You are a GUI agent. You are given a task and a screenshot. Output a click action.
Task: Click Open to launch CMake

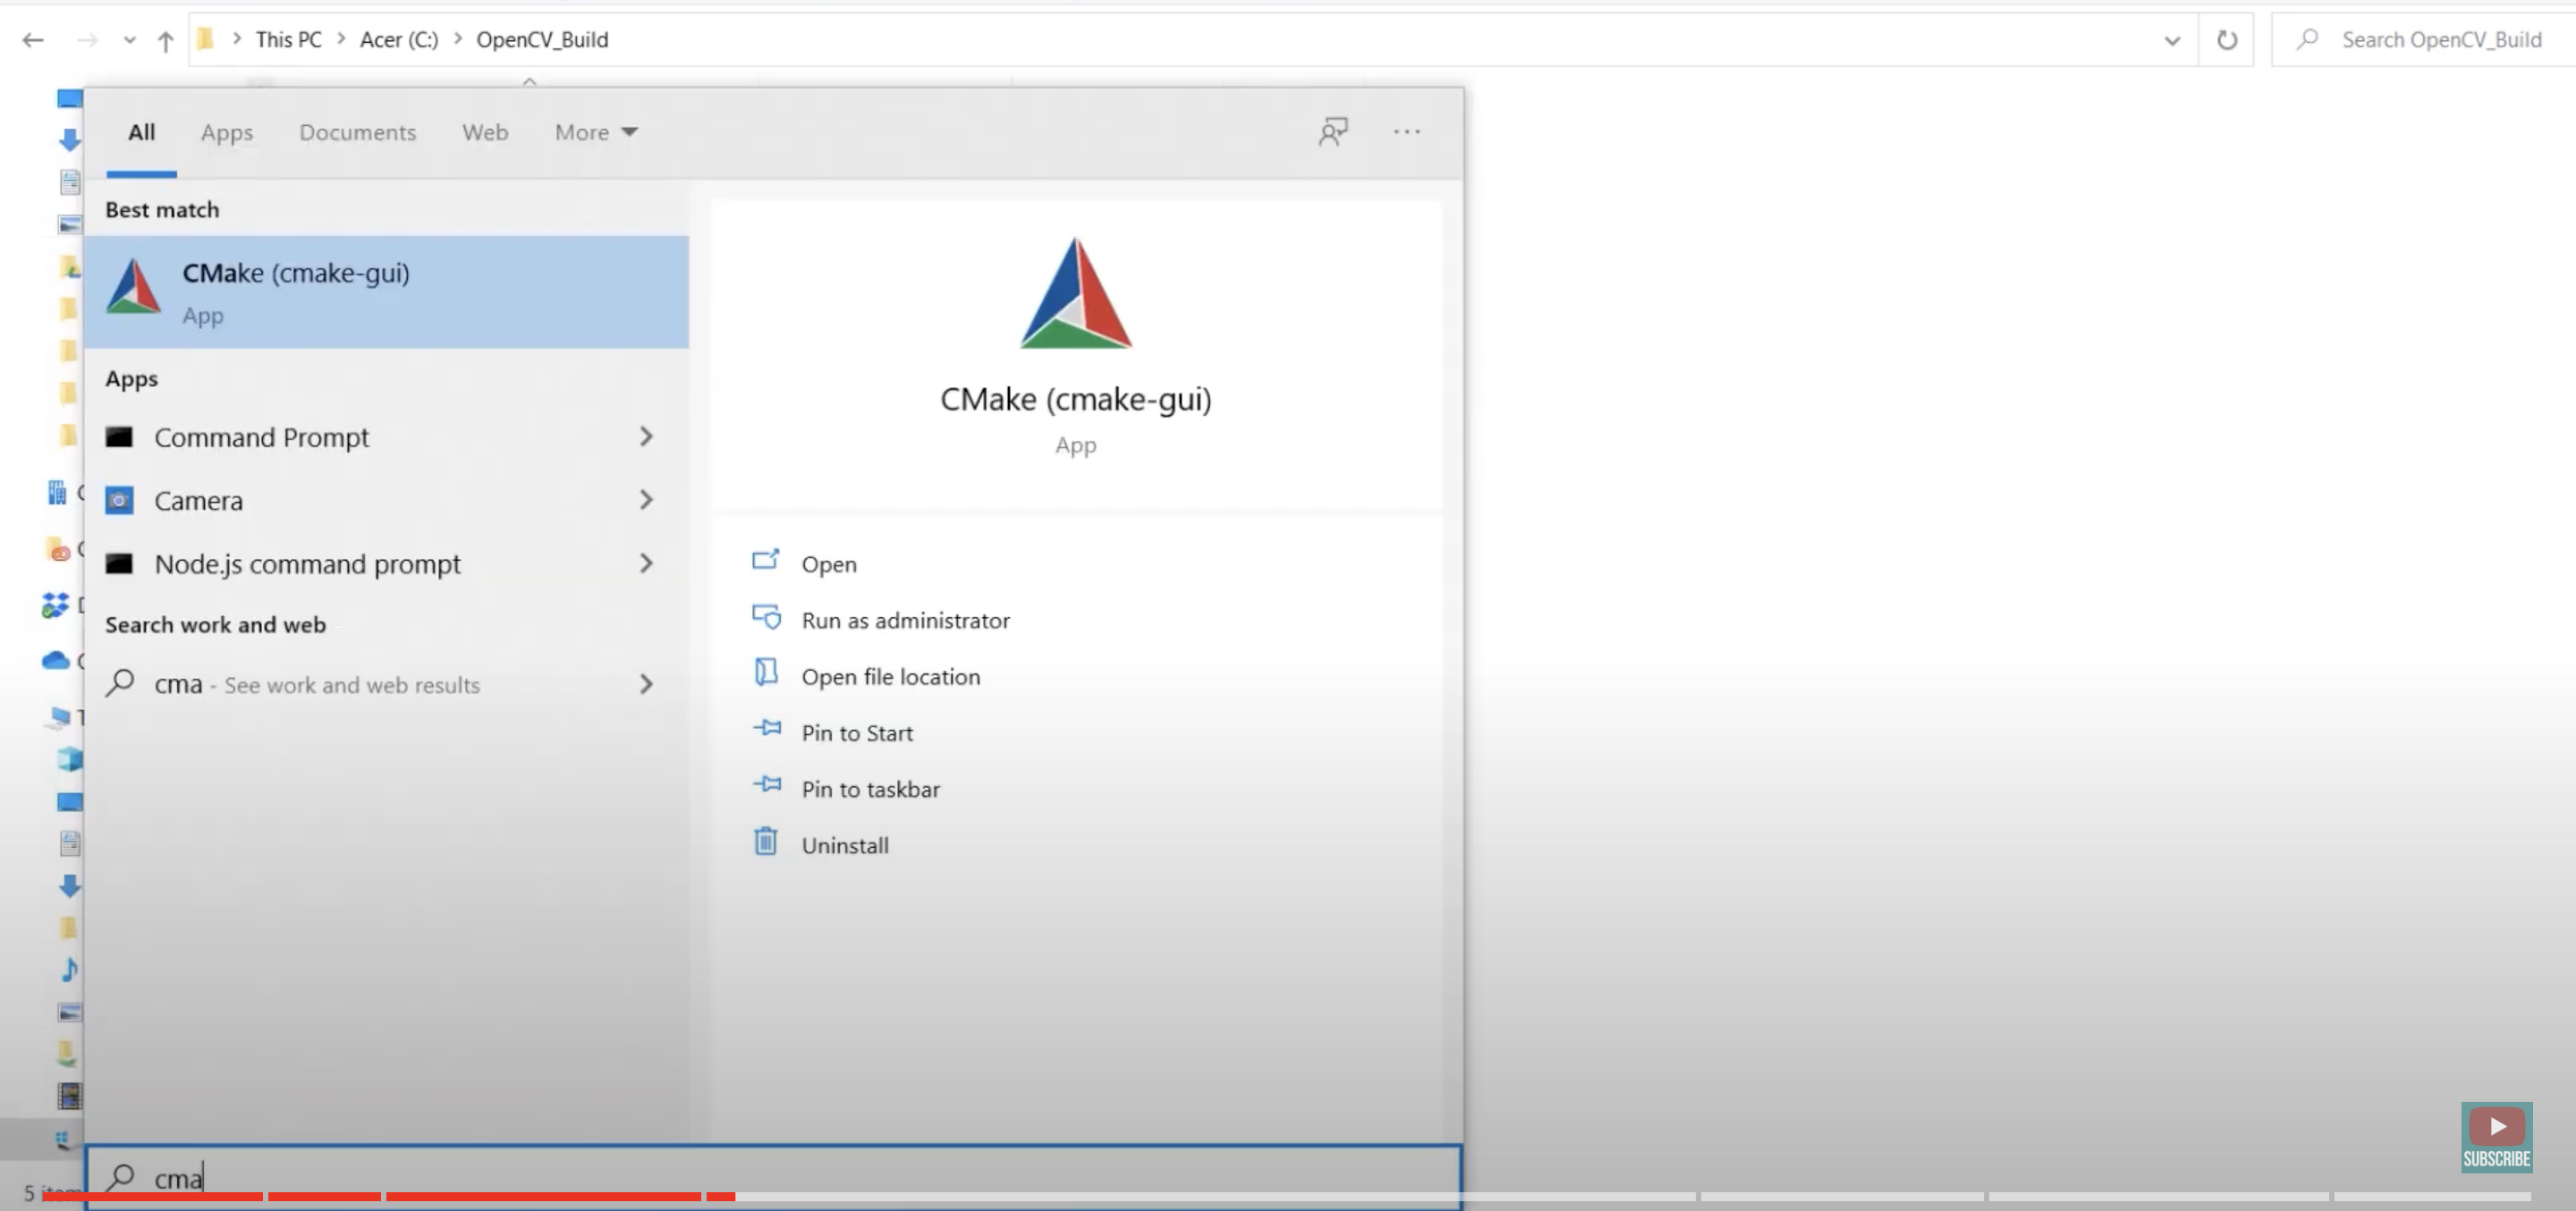pos(828,564)
